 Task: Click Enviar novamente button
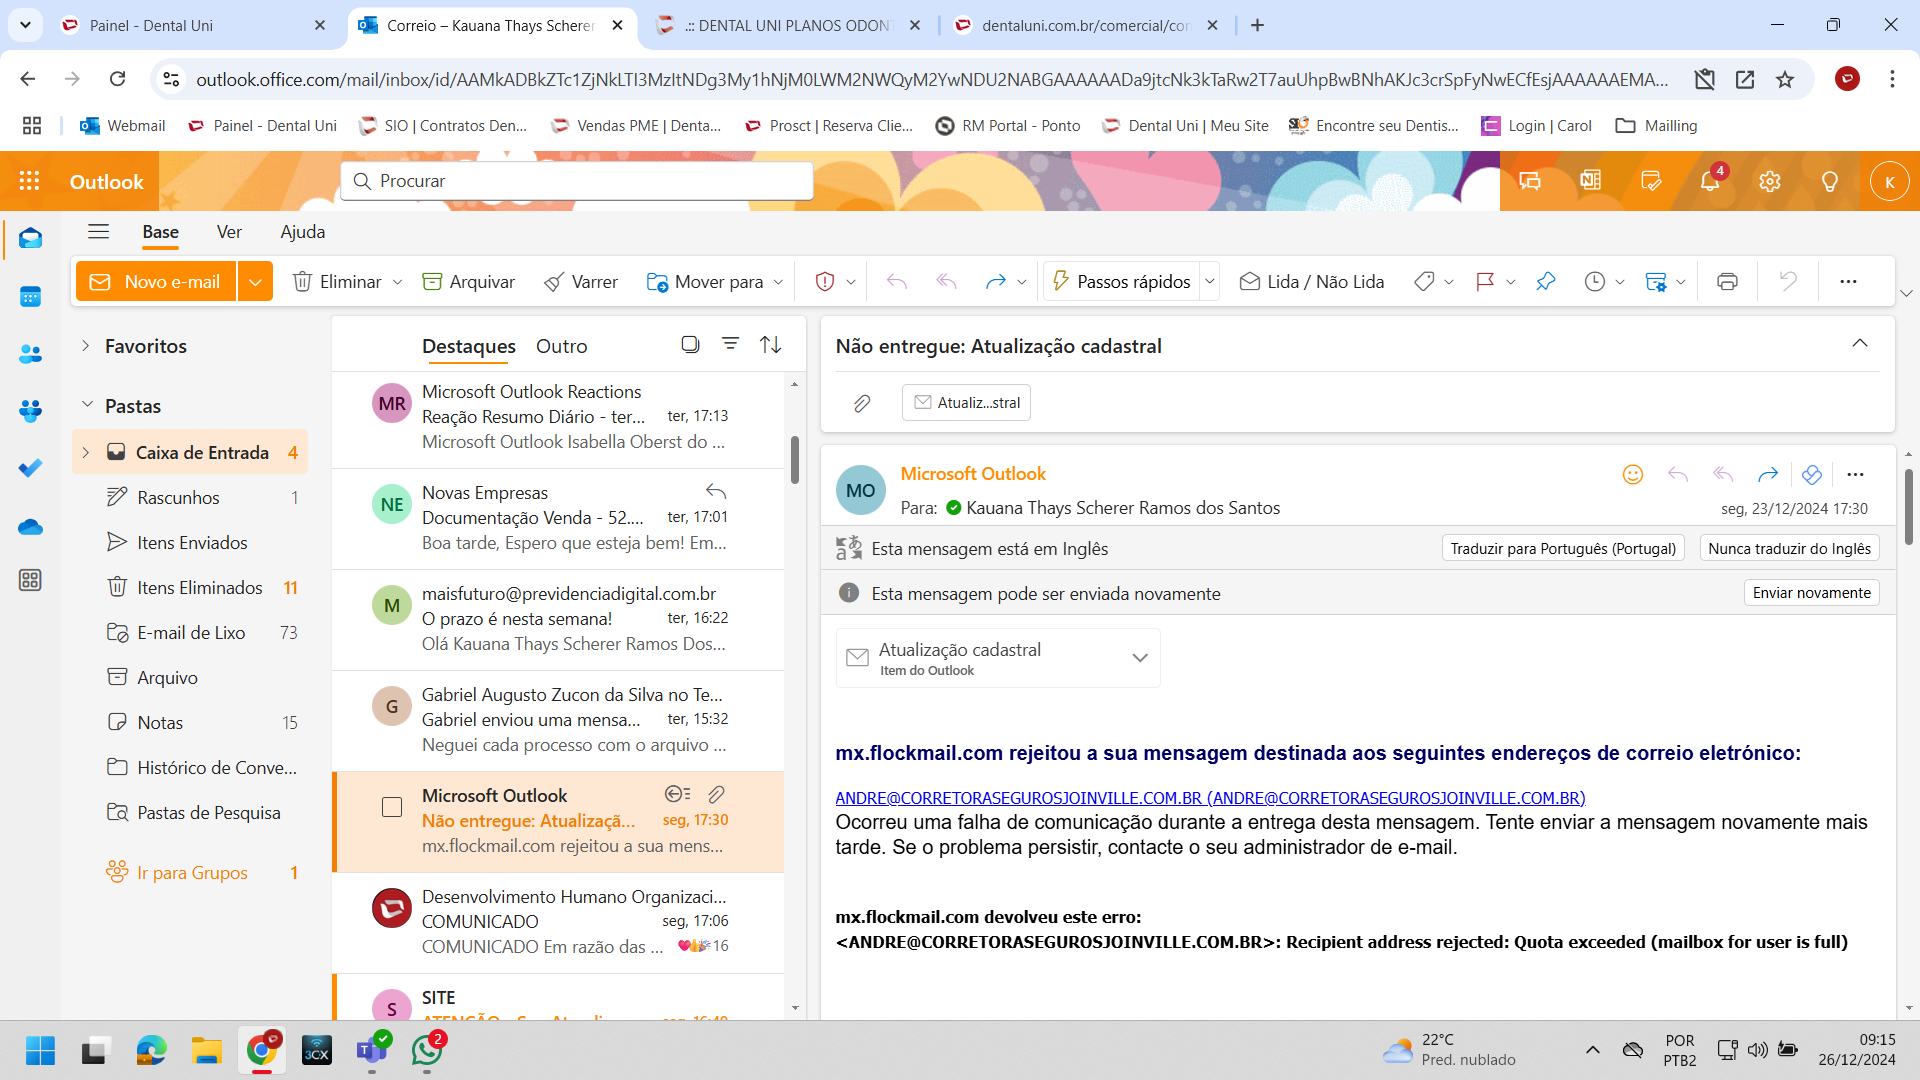point(1811,593)
